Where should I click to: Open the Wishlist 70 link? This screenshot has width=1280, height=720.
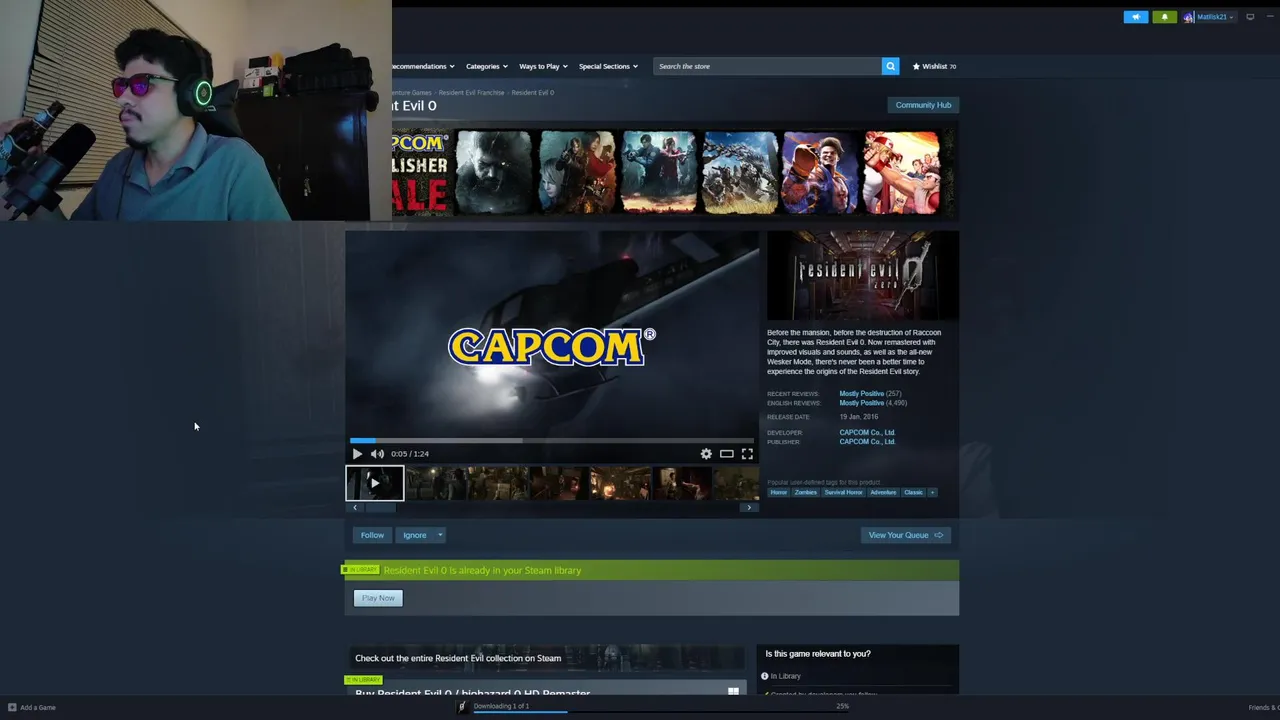pyautogui.click(x=934, y=66)
